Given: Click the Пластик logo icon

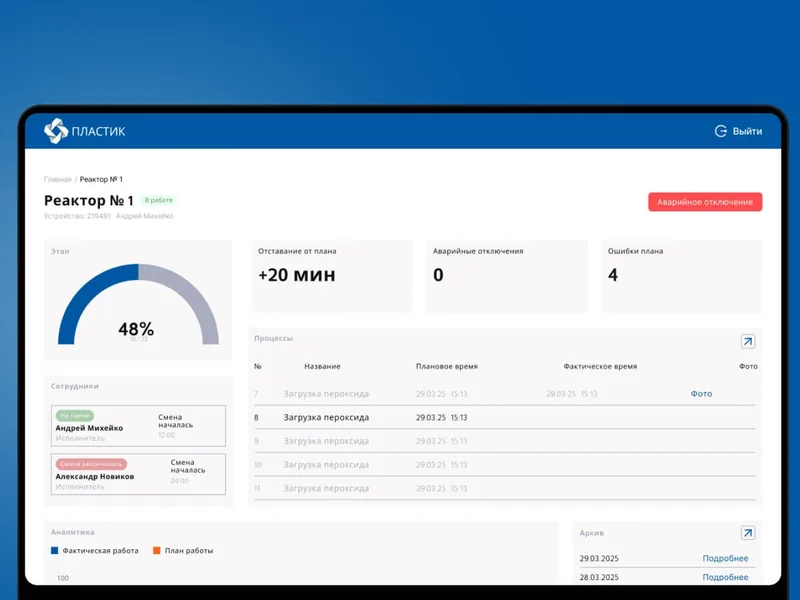Looking at the screenshot, I should pyautogui.click(x=56, y=131).
